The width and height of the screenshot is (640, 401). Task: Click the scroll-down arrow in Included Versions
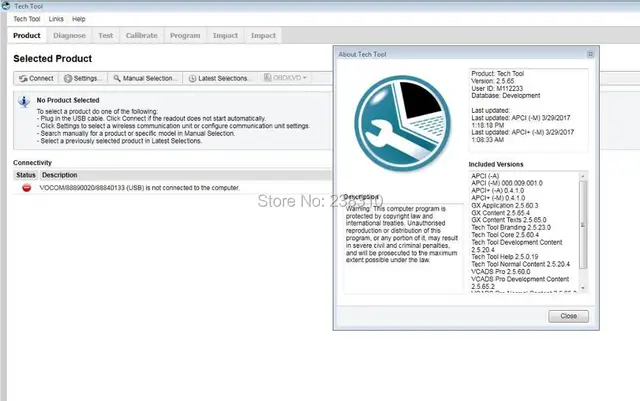pyautogui.click(x=583, y=288)
